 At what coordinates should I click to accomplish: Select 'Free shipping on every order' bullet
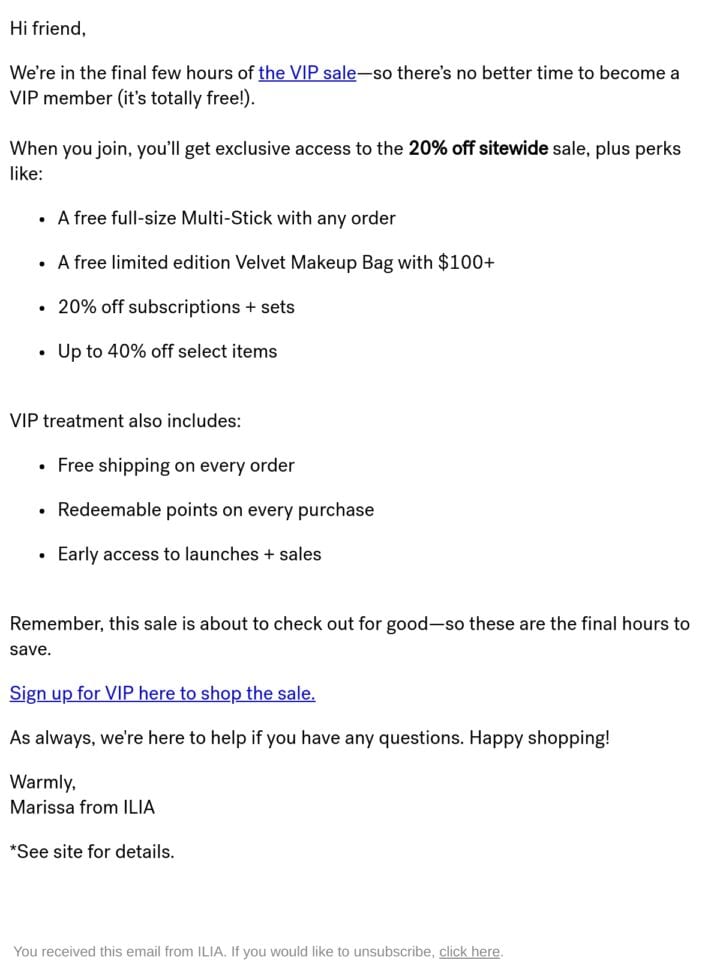[176, 466]
